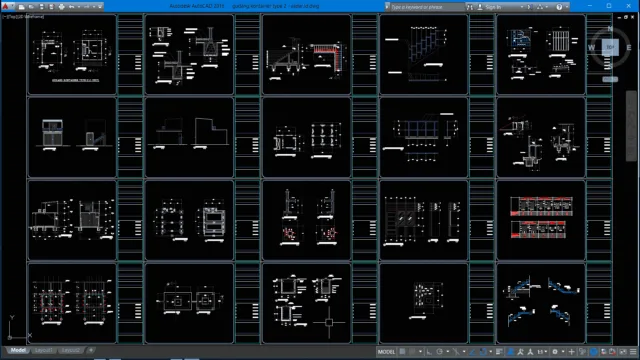Toggle Ortho mode restriction
The image size is (640, 360).
(429, 351)
